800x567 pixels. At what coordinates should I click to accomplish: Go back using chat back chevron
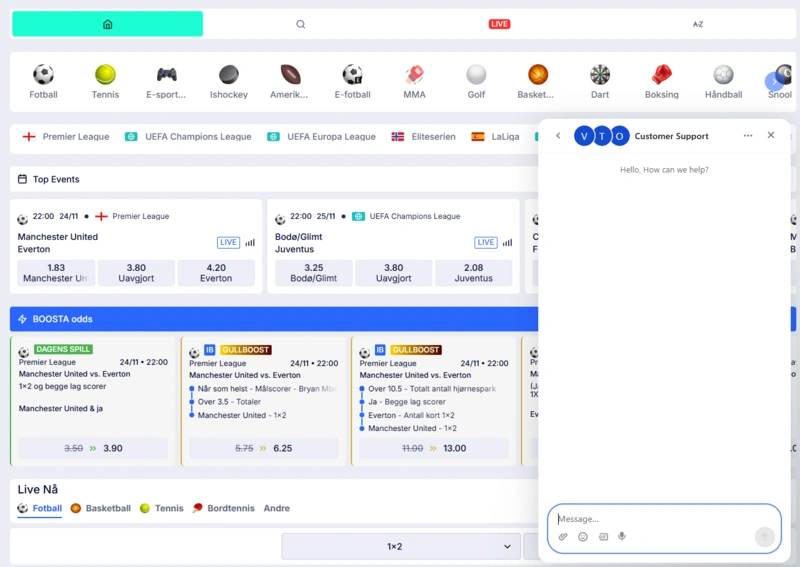click(x=558, y=136)
